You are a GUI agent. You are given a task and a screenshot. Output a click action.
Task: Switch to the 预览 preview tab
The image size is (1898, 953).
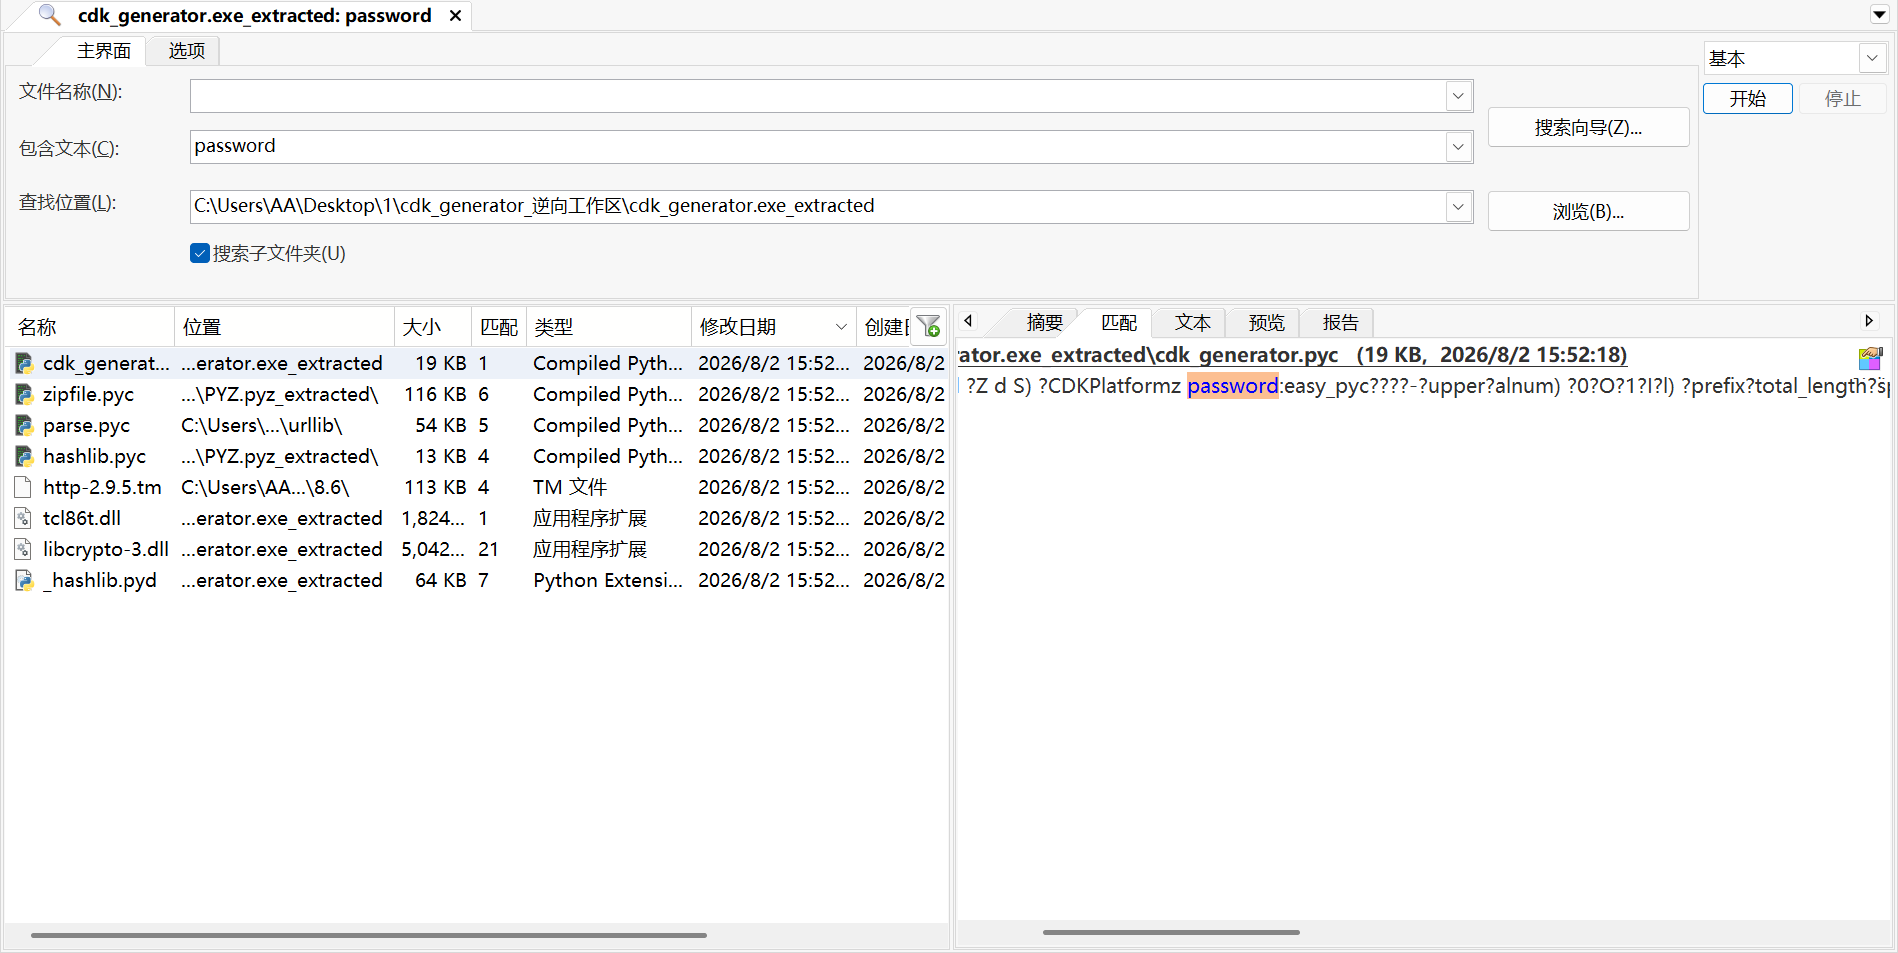[1266, 323]
